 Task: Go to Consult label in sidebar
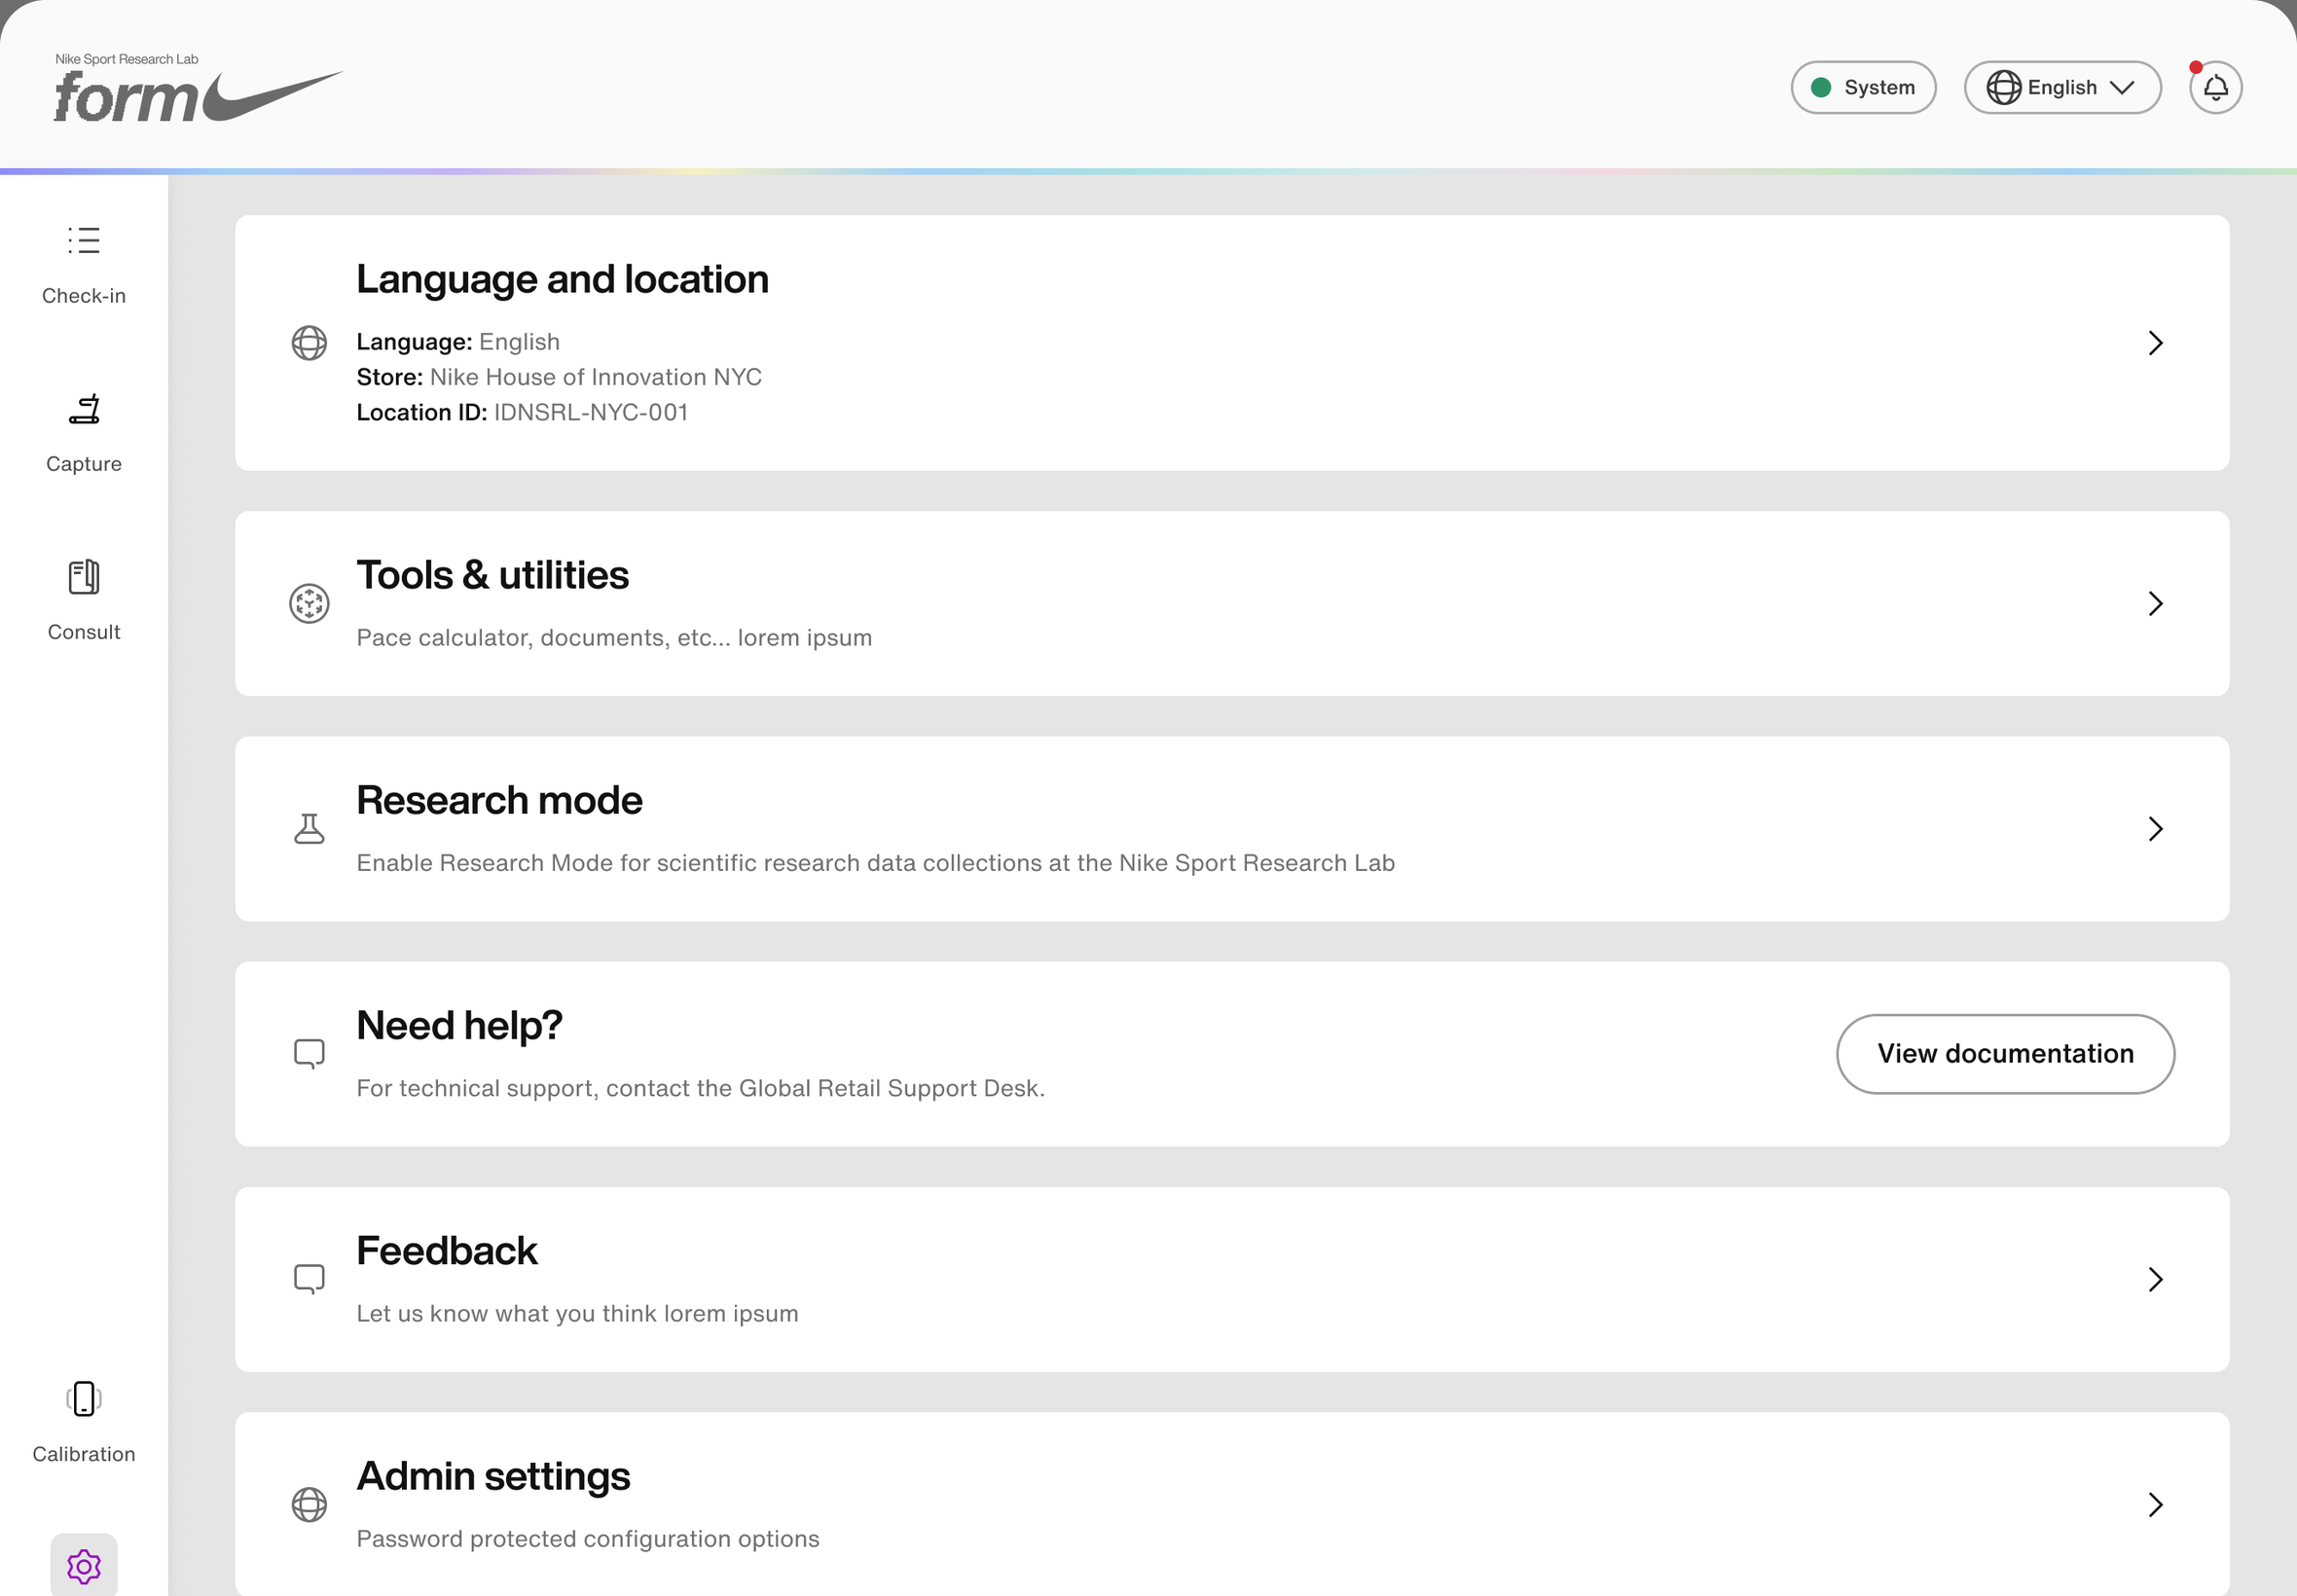tap(84, 632)
